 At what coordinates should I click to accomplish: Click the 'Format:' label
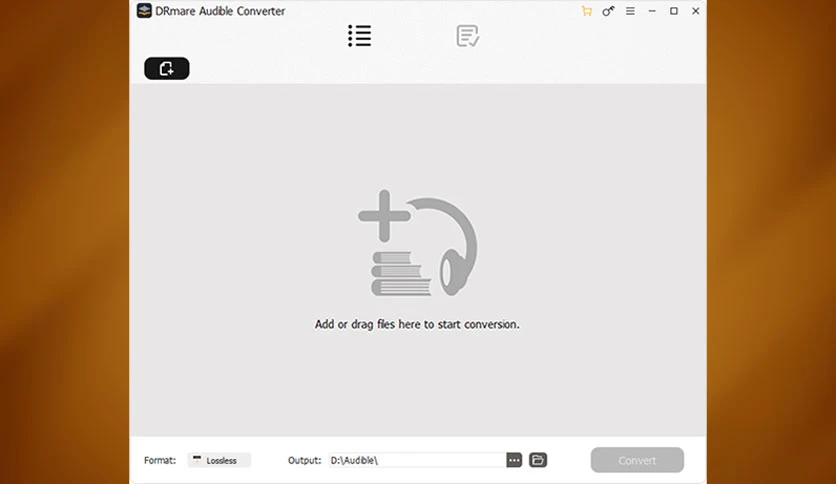pos(160,460)
